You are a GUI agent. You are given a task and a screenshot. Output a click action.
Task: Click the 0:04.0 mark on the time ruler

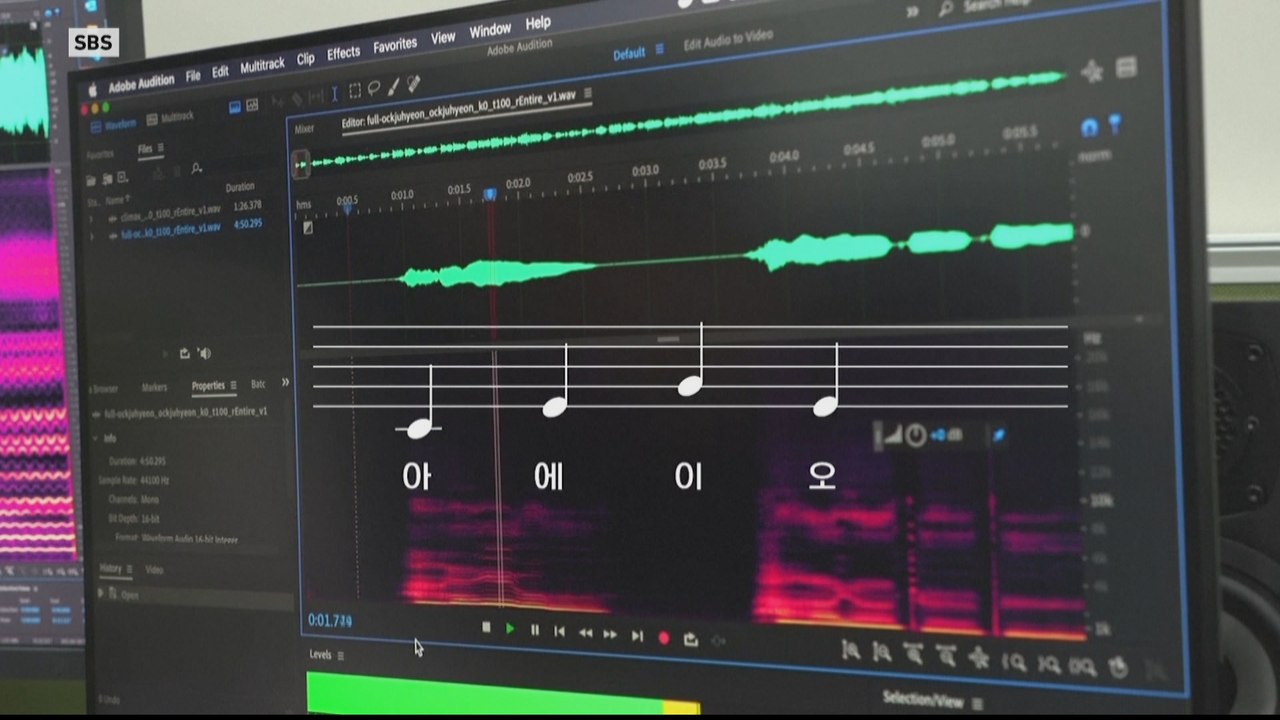[x=783, y=156]
